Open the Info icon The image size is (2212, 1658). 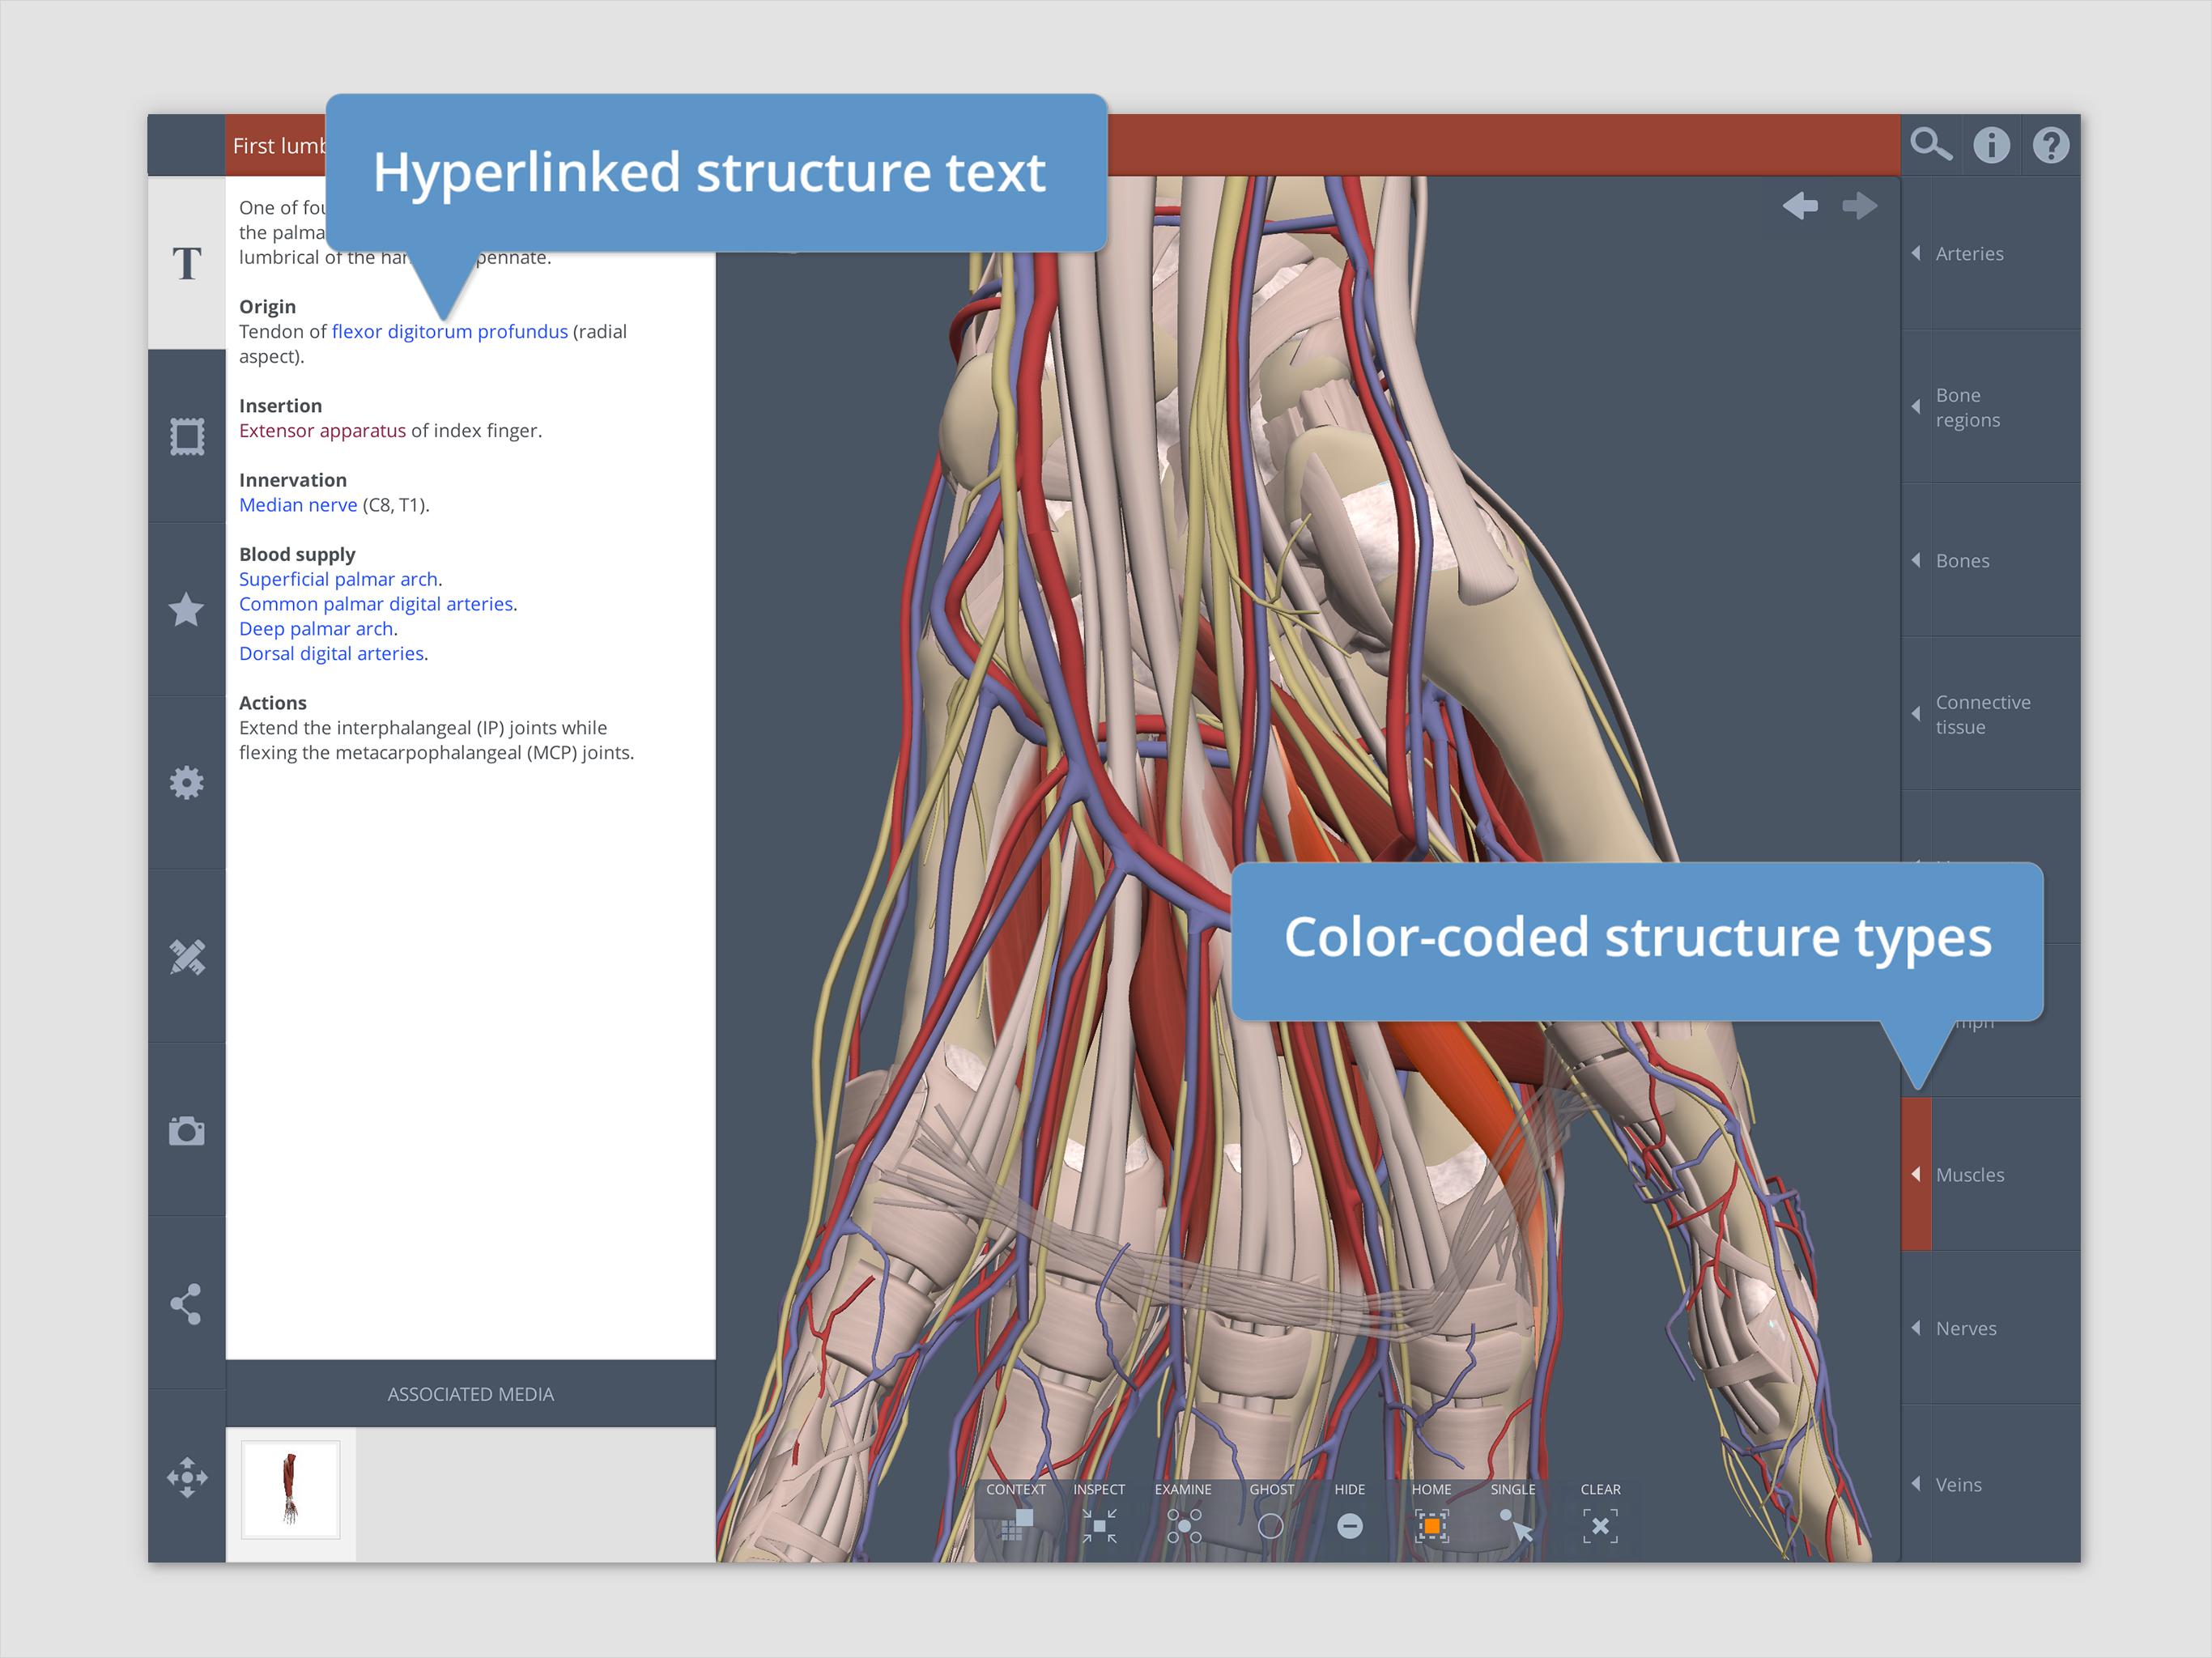pyautogui.click(x=1991, y=146)
